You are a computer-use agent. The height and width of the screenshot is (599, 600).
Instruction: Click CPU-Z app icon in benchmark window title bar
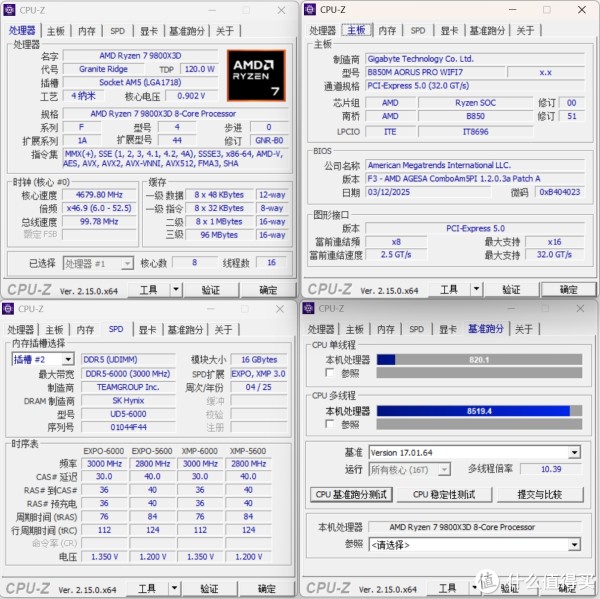point(308,308)
